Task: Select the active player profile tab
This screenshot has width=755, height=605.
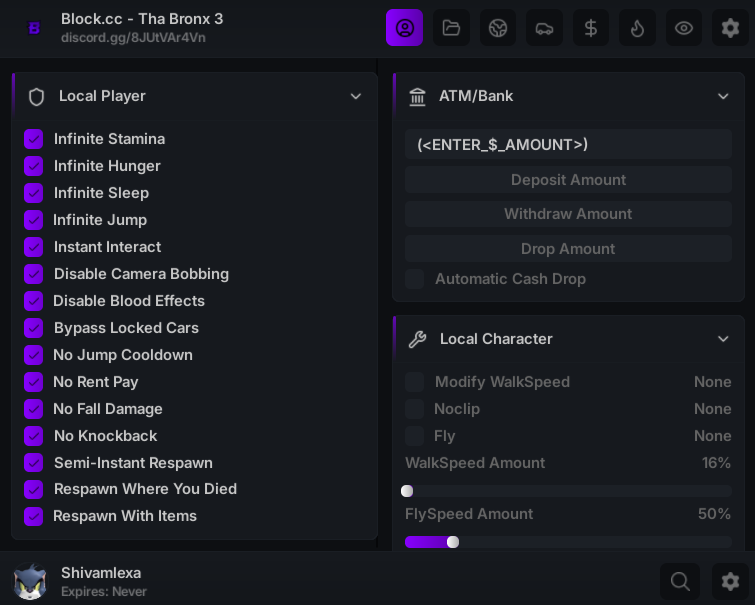Action: (405, 28)
